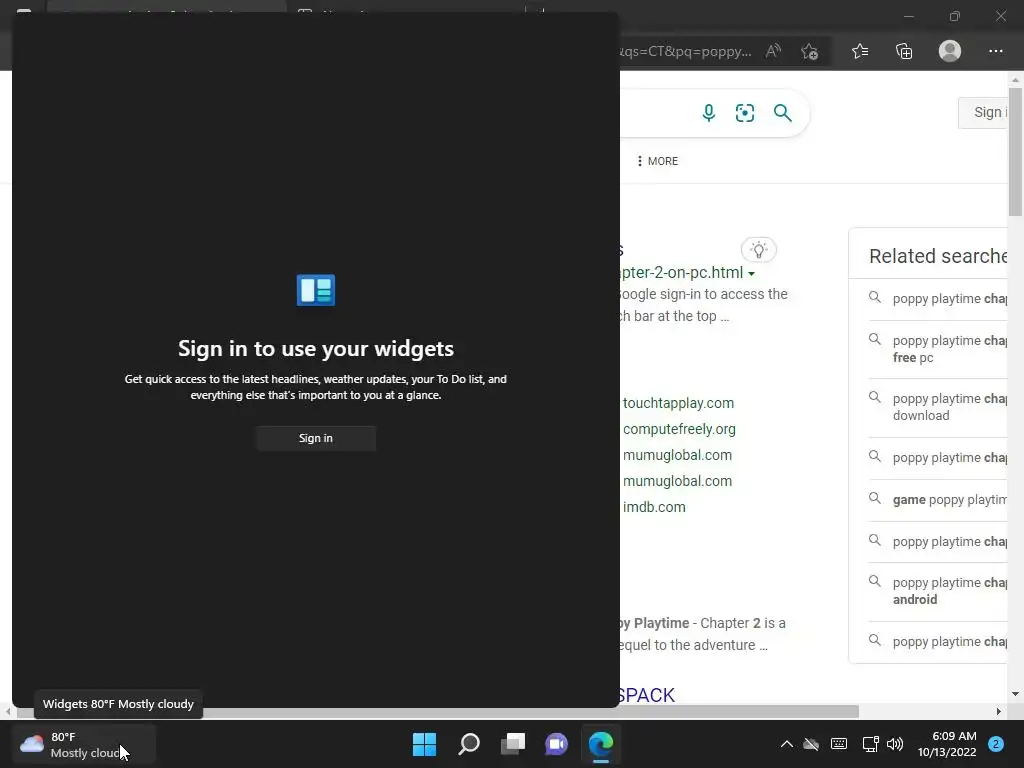Click the lightbulb feedback icon
This screenshot has height=768, width=1024.
coord(758,249)
